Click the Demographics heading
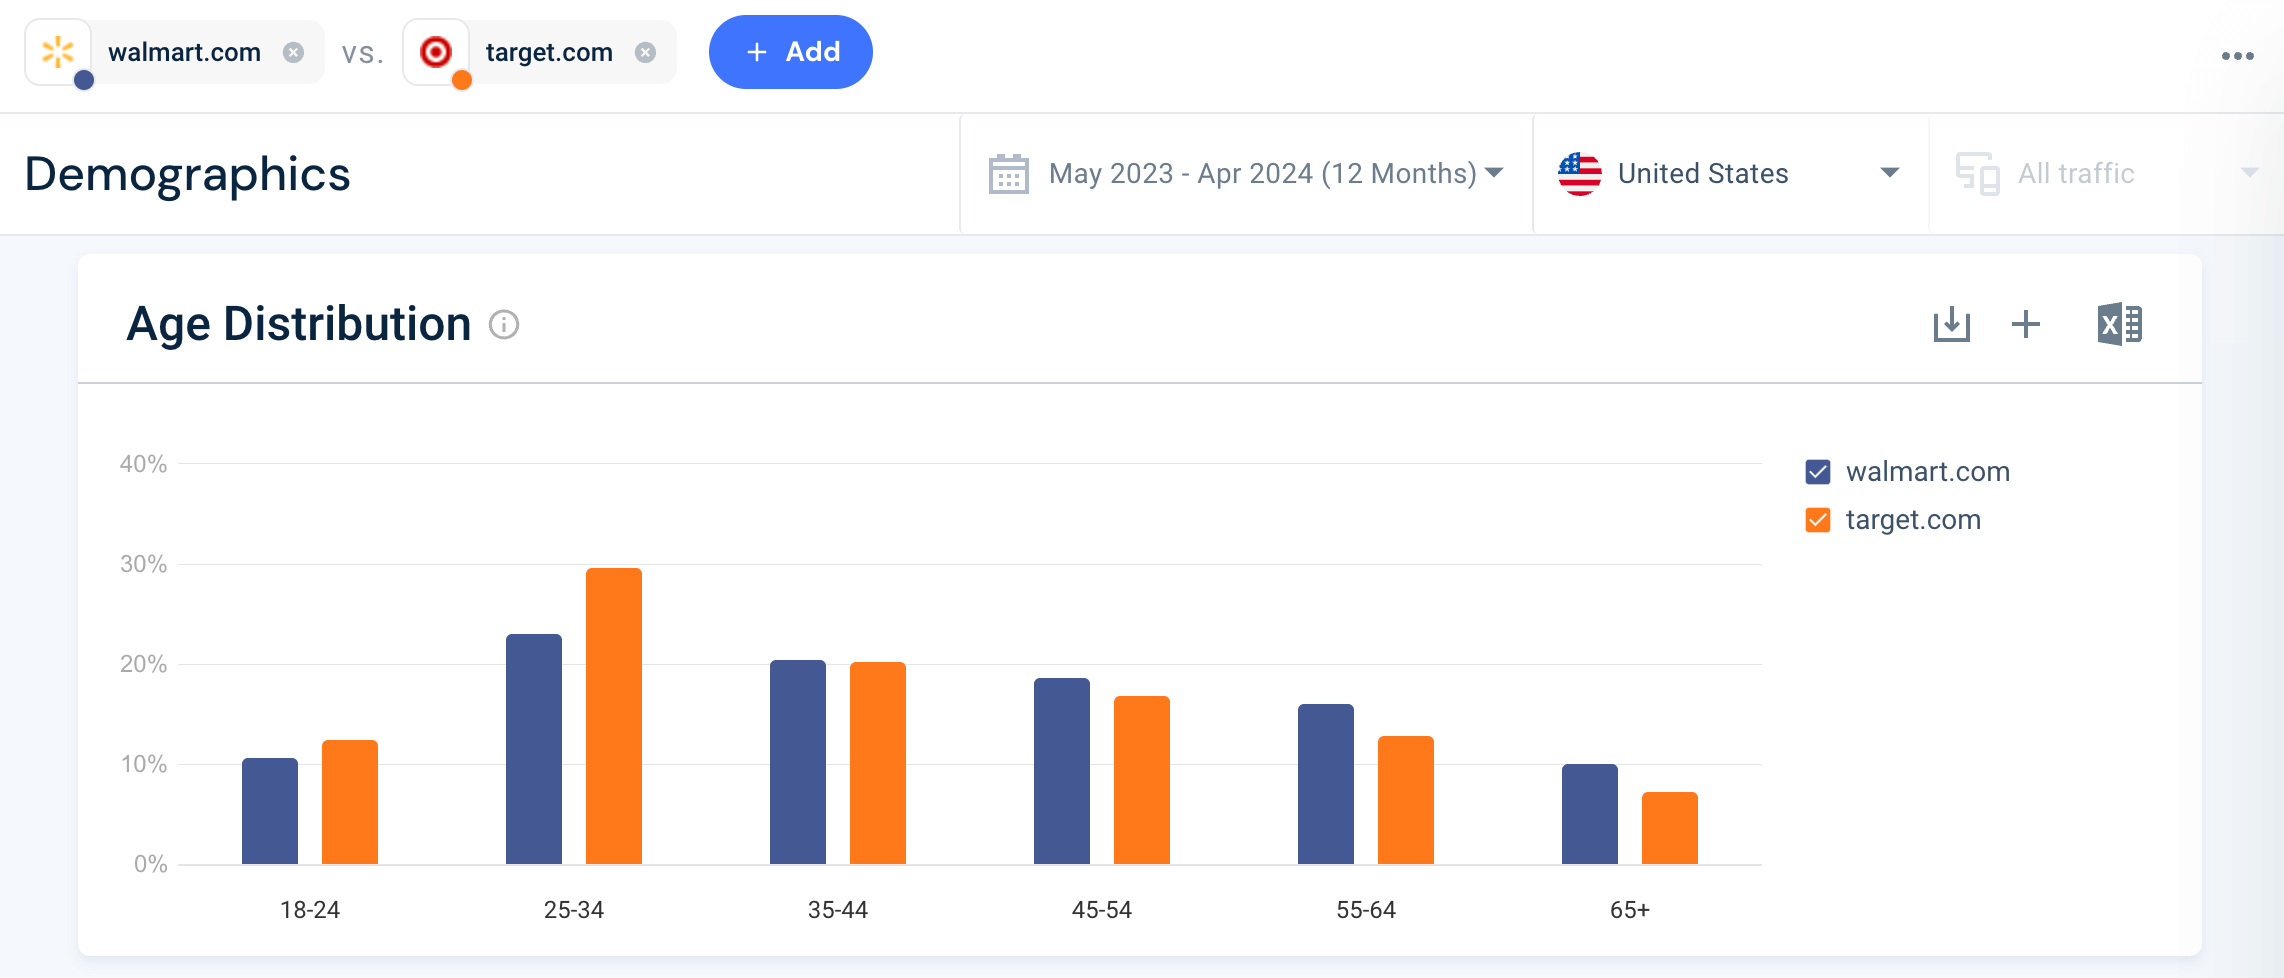The width and height of the screenshot is (2284, 978). [x=188, y=173]
